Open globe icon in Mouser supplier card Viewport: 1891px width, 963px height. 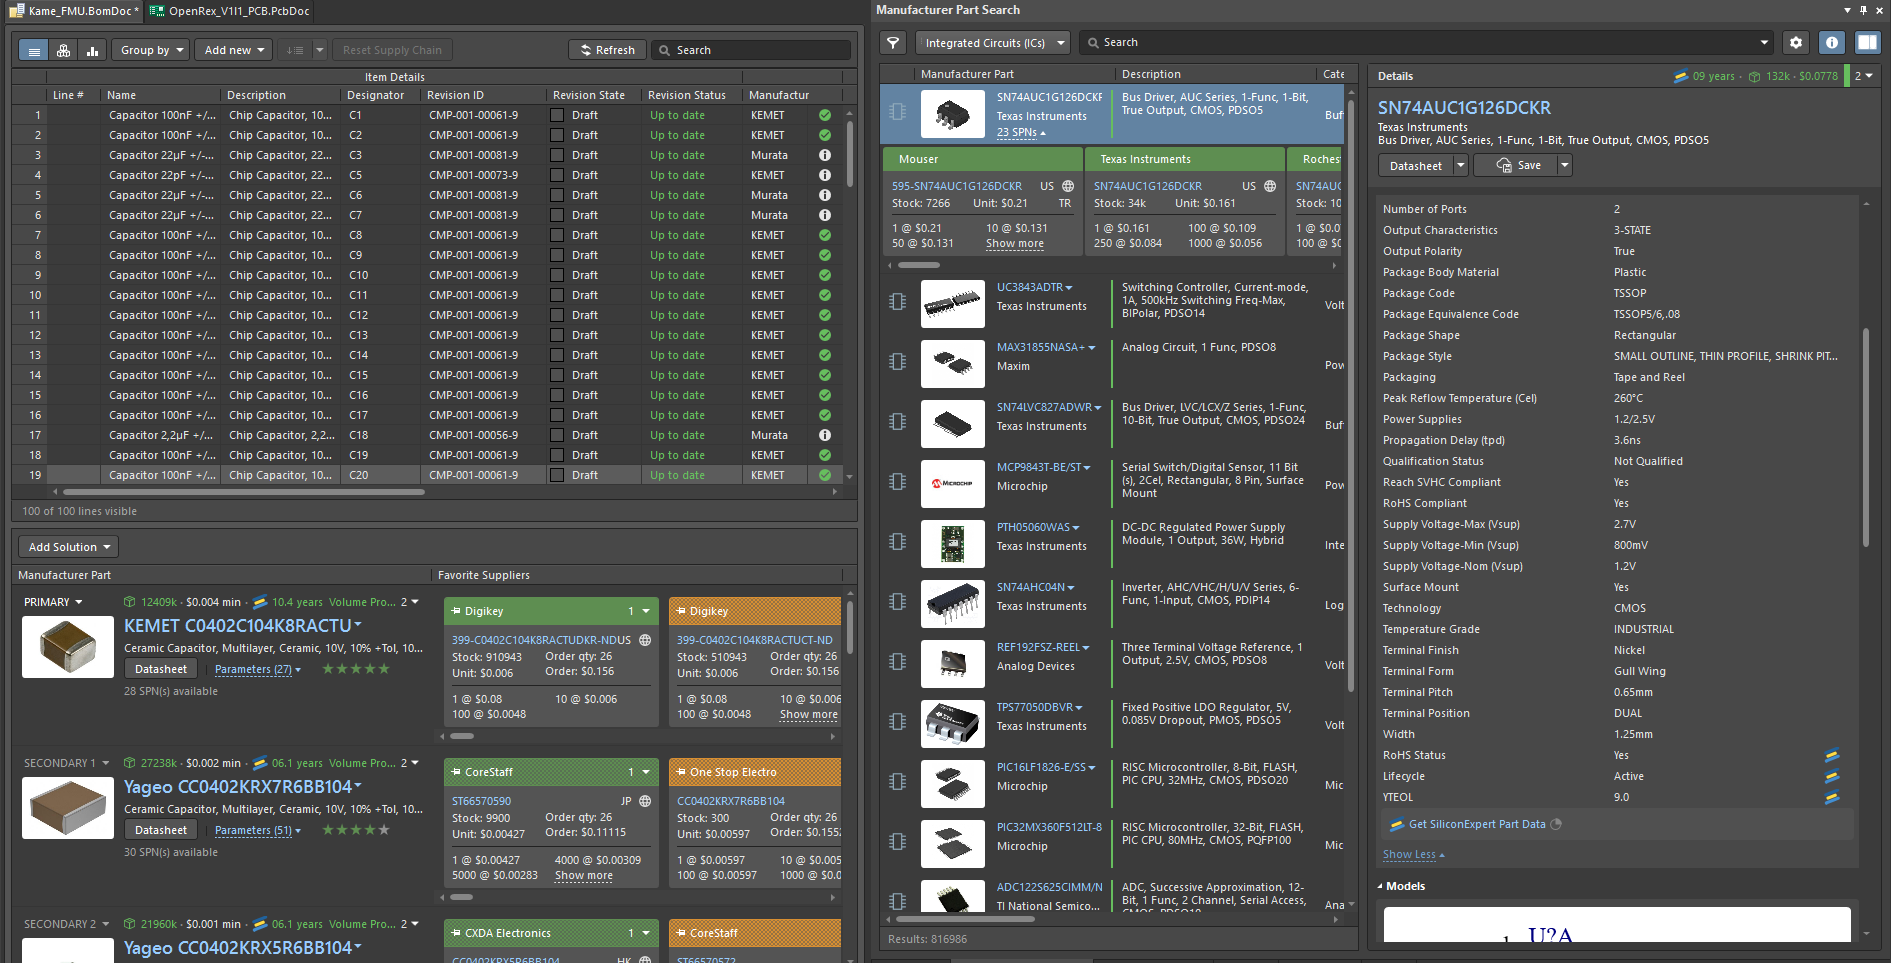pyautogui.click(x=1068, y=186)
